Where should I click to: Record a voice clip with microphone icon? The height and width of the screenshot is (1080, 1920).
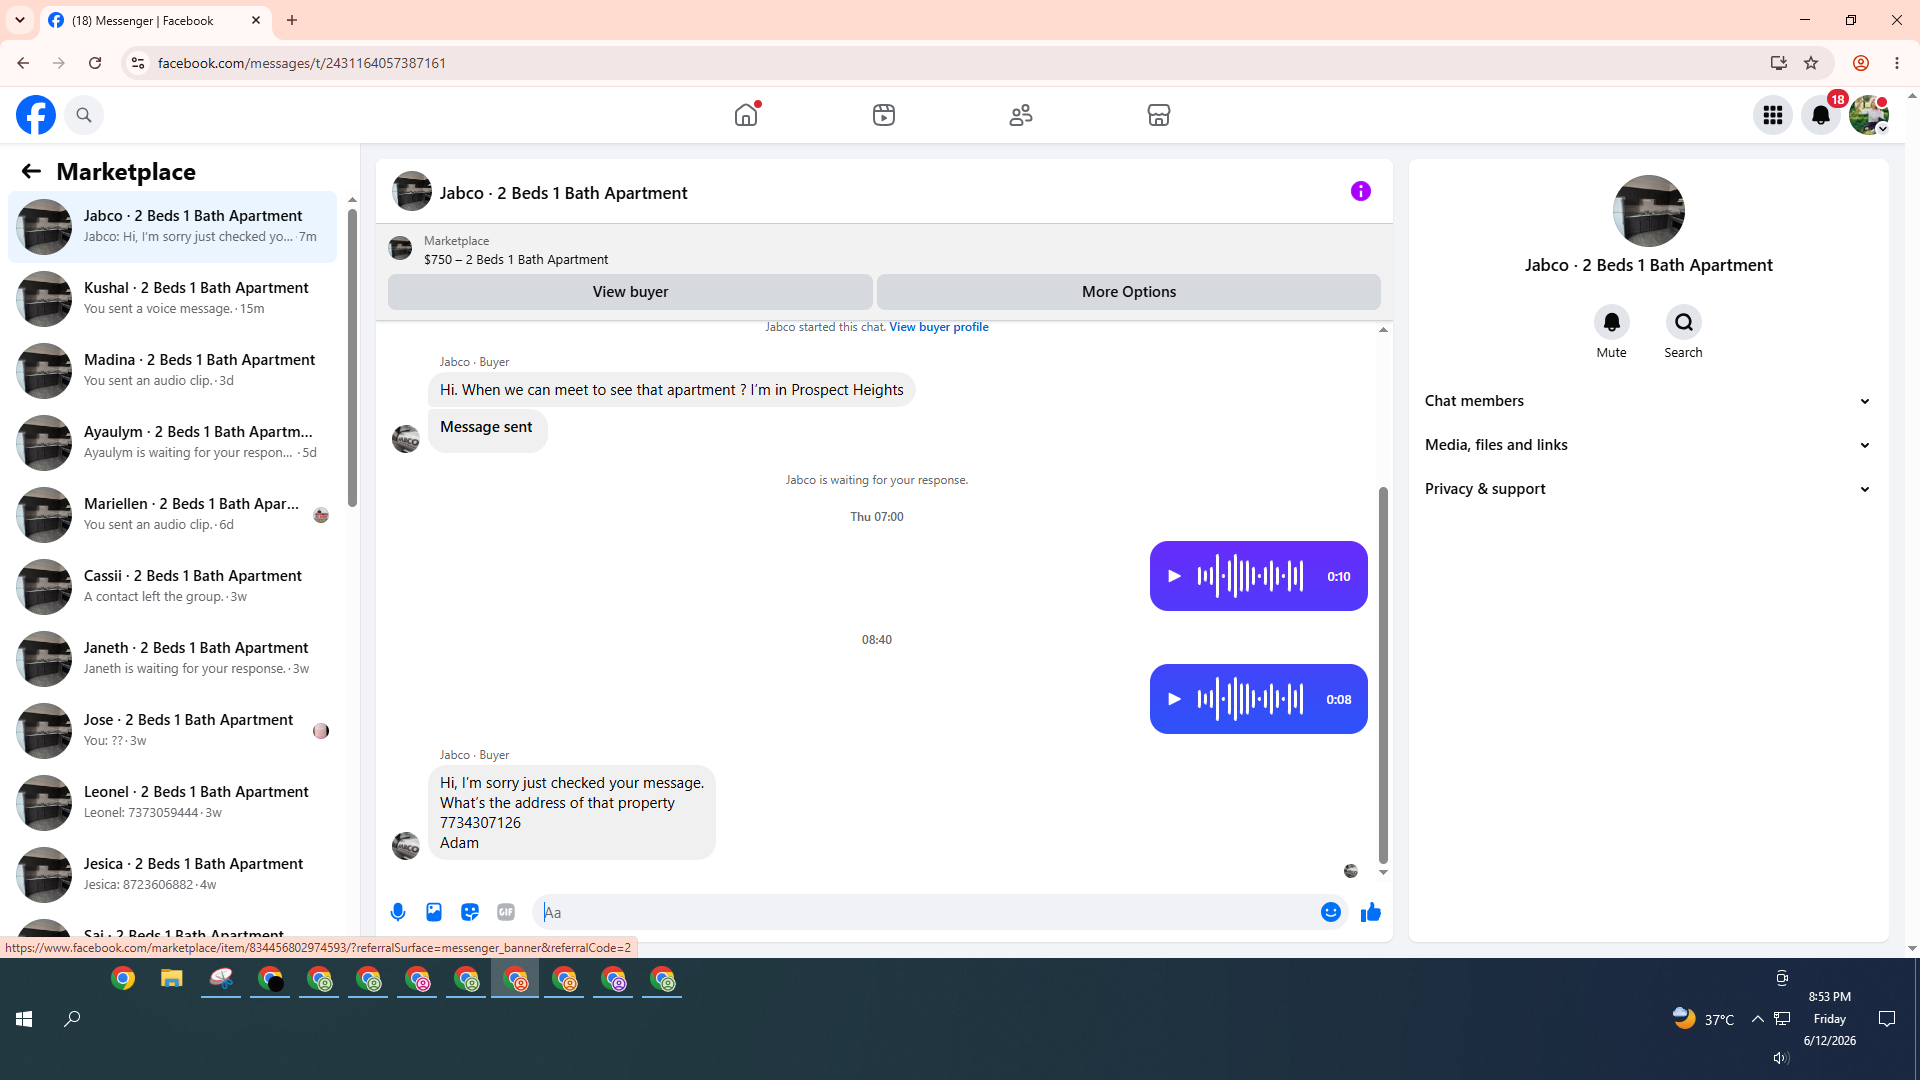(x=398, y=912)
